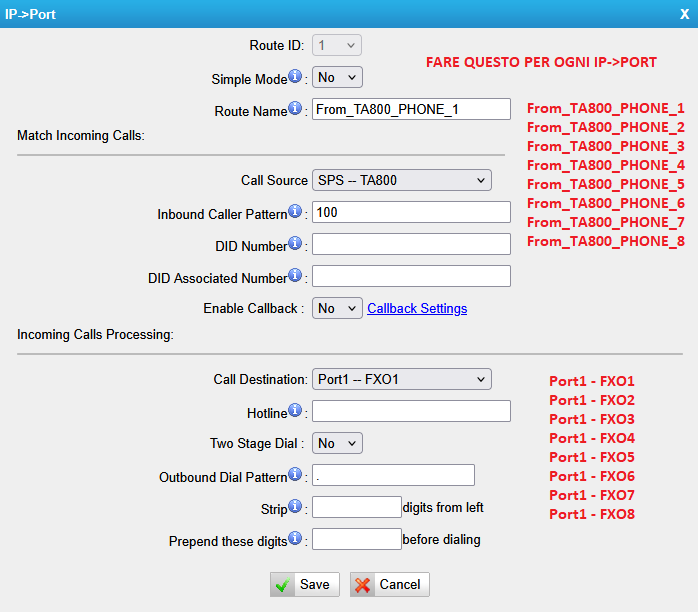Open the Two Stage Dial dropdown

point(337,442)
